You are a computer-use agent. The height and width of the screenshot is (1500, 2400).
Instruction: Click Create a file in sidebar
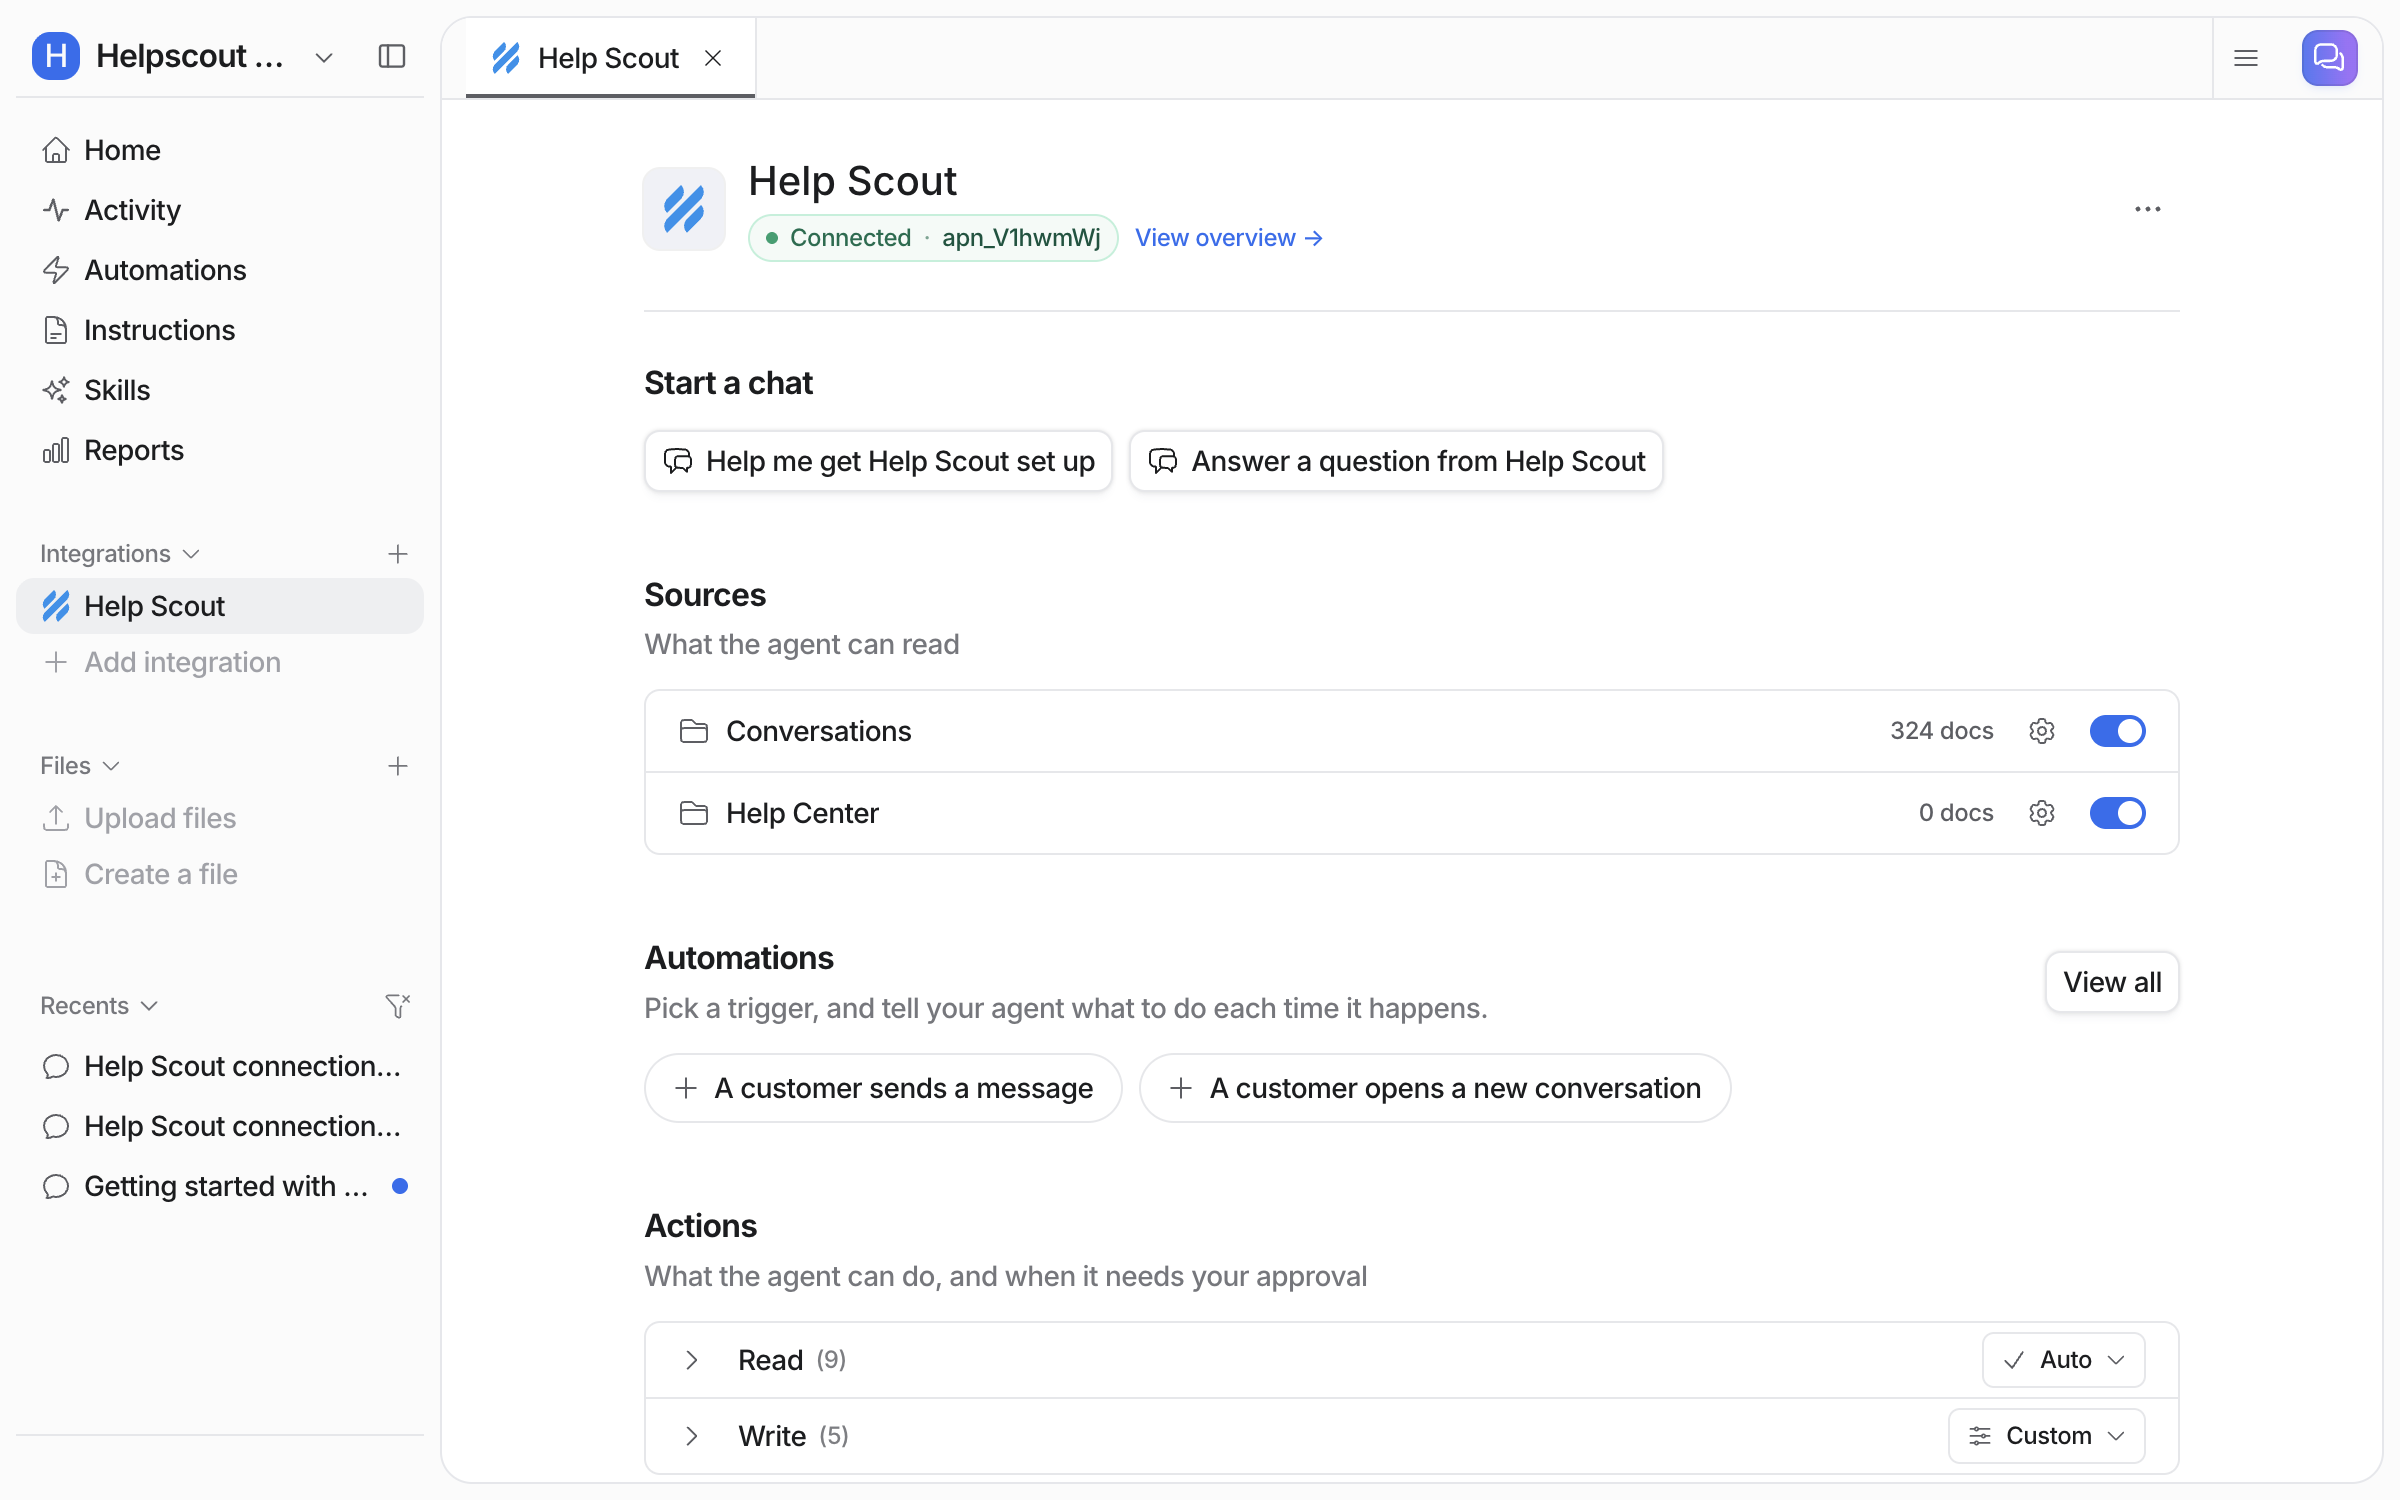220,874
